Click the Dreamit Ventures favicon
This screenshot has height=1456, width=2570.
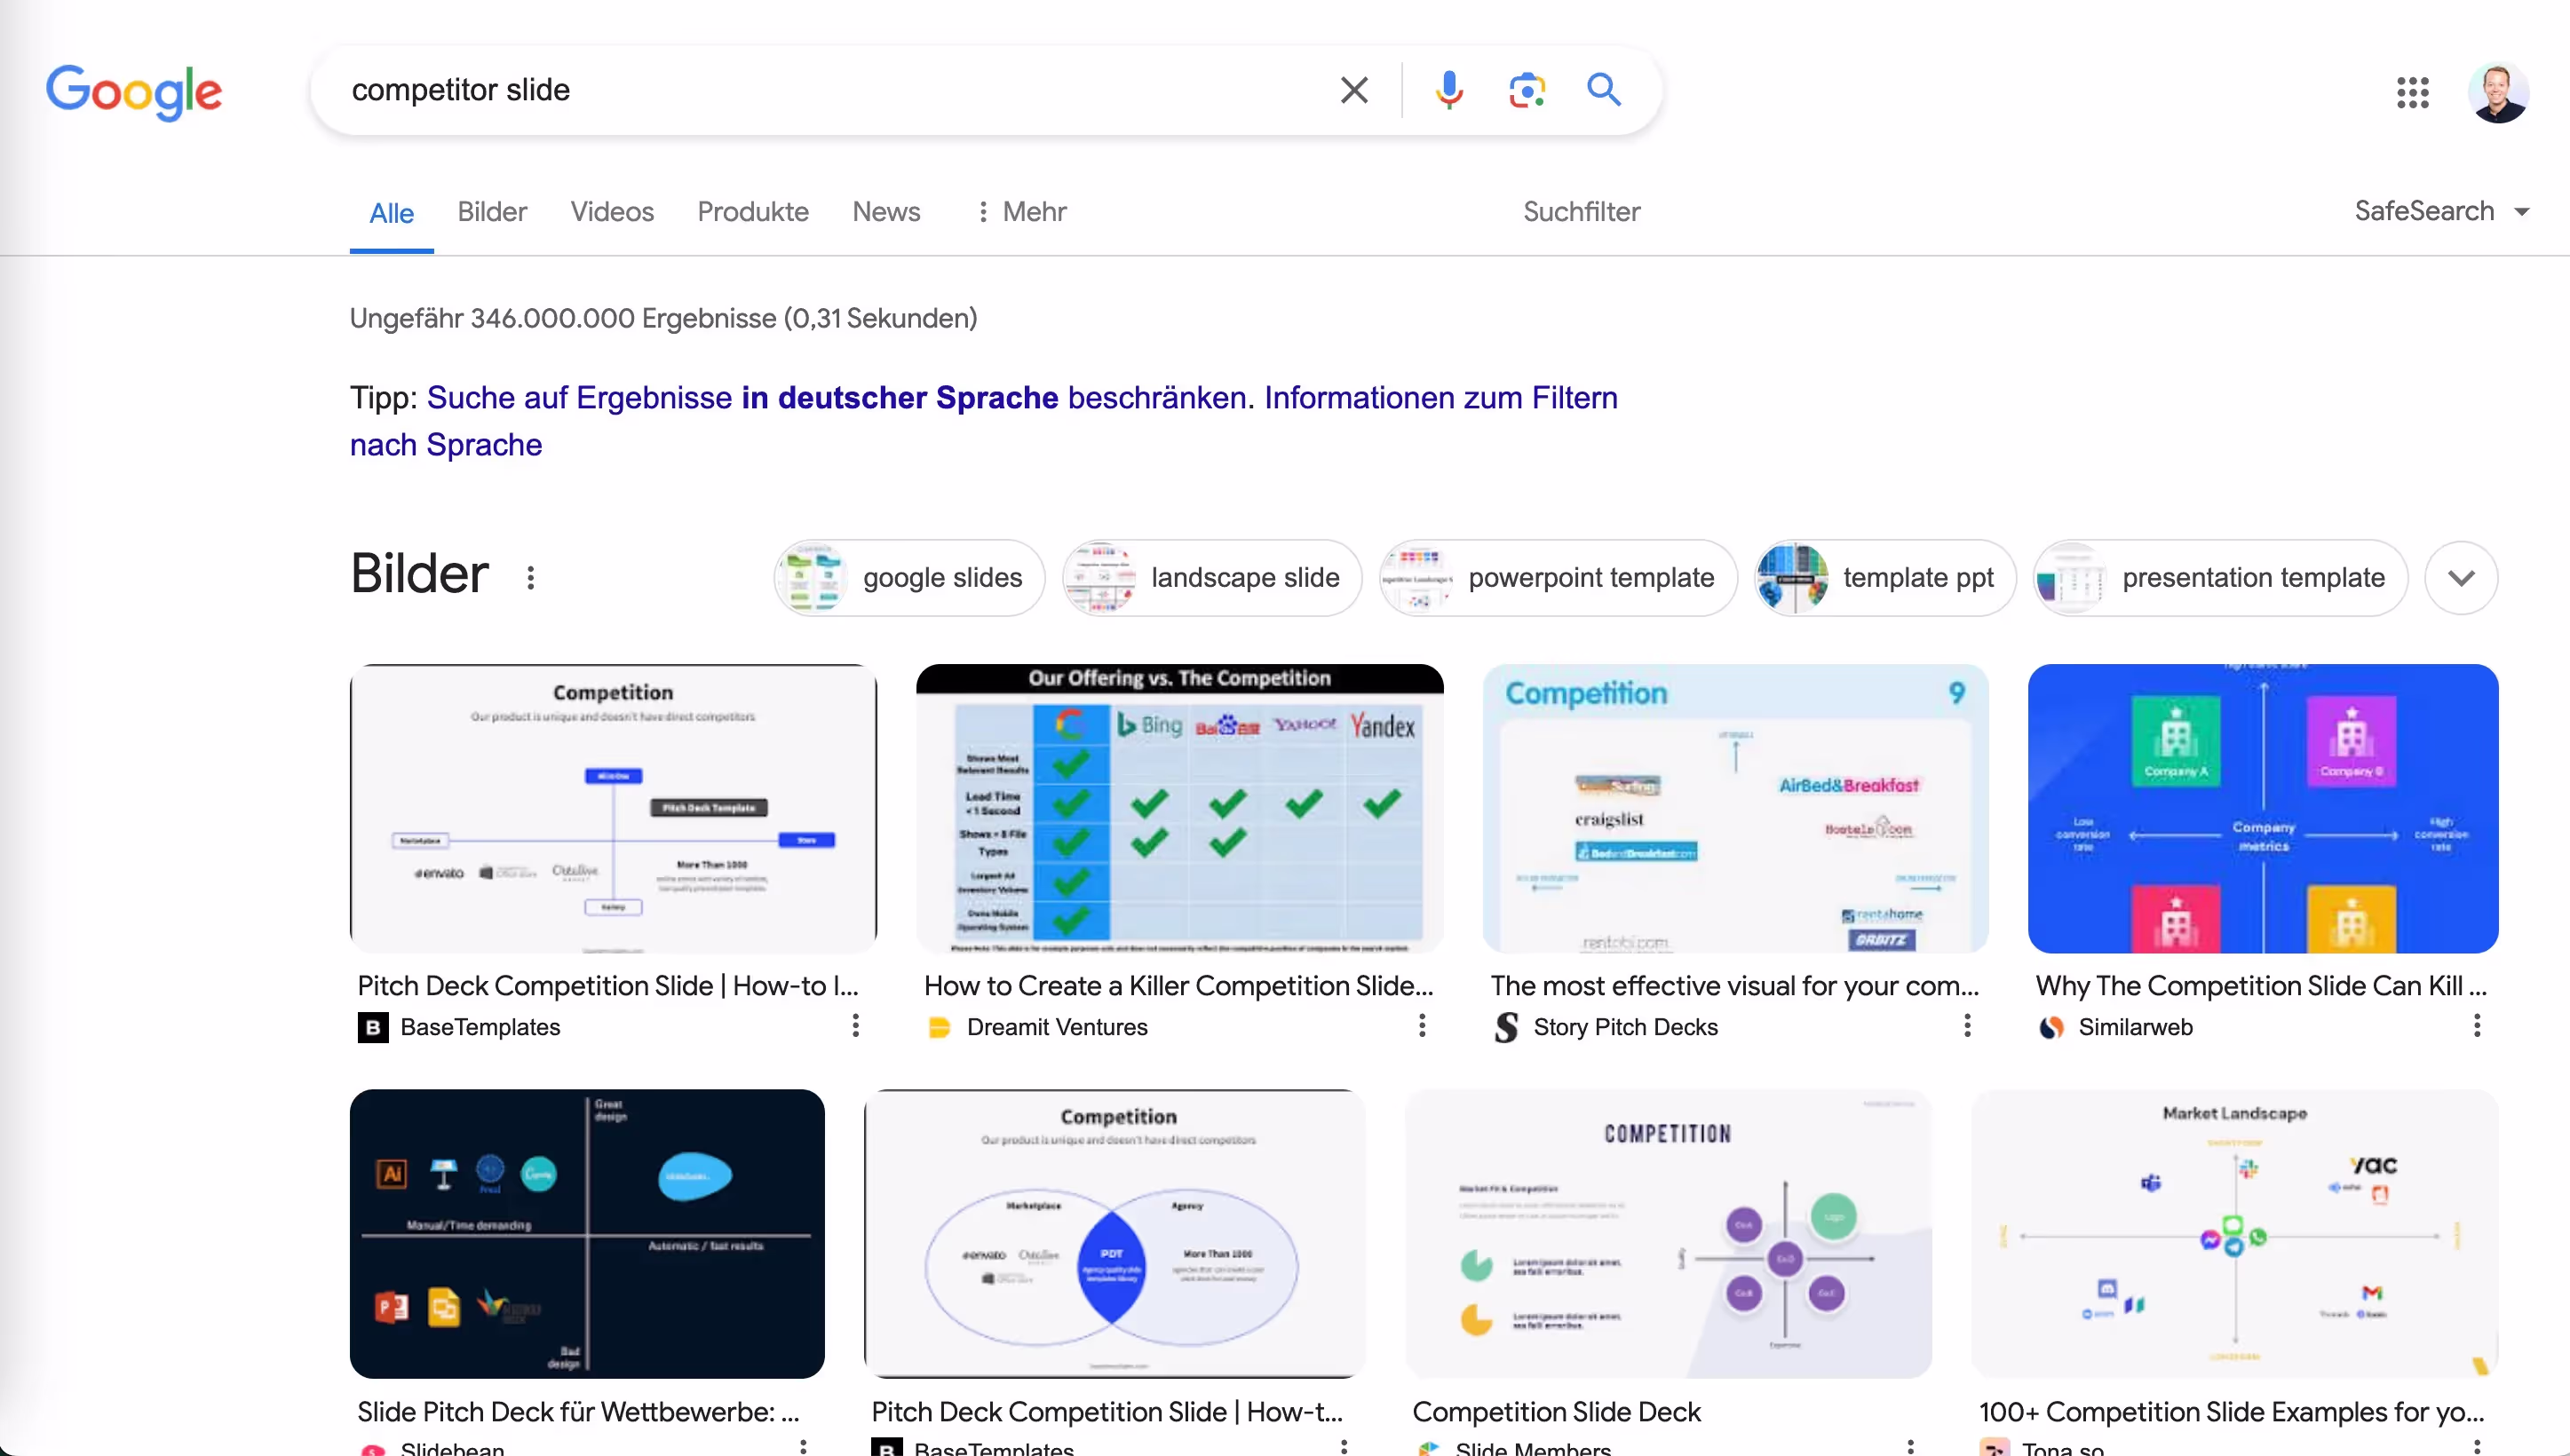pos(939,1027)
